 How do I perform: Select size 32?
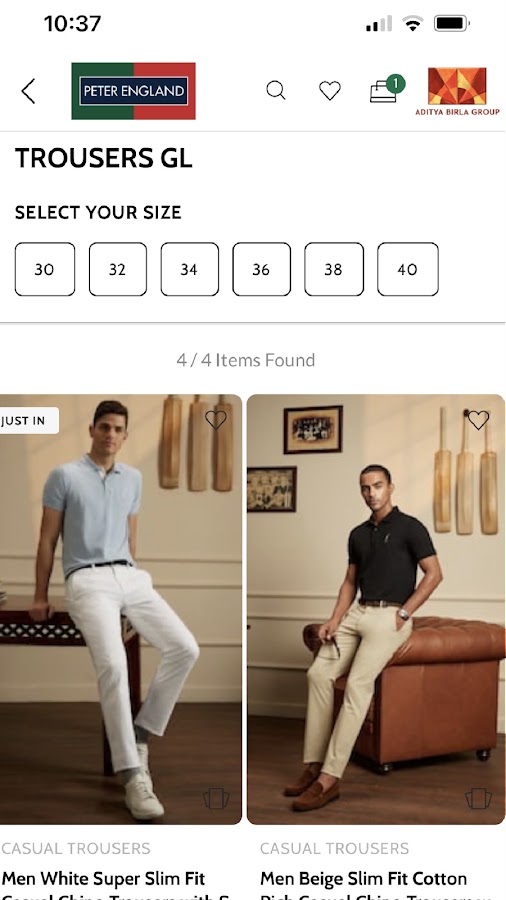click(118, 269)
